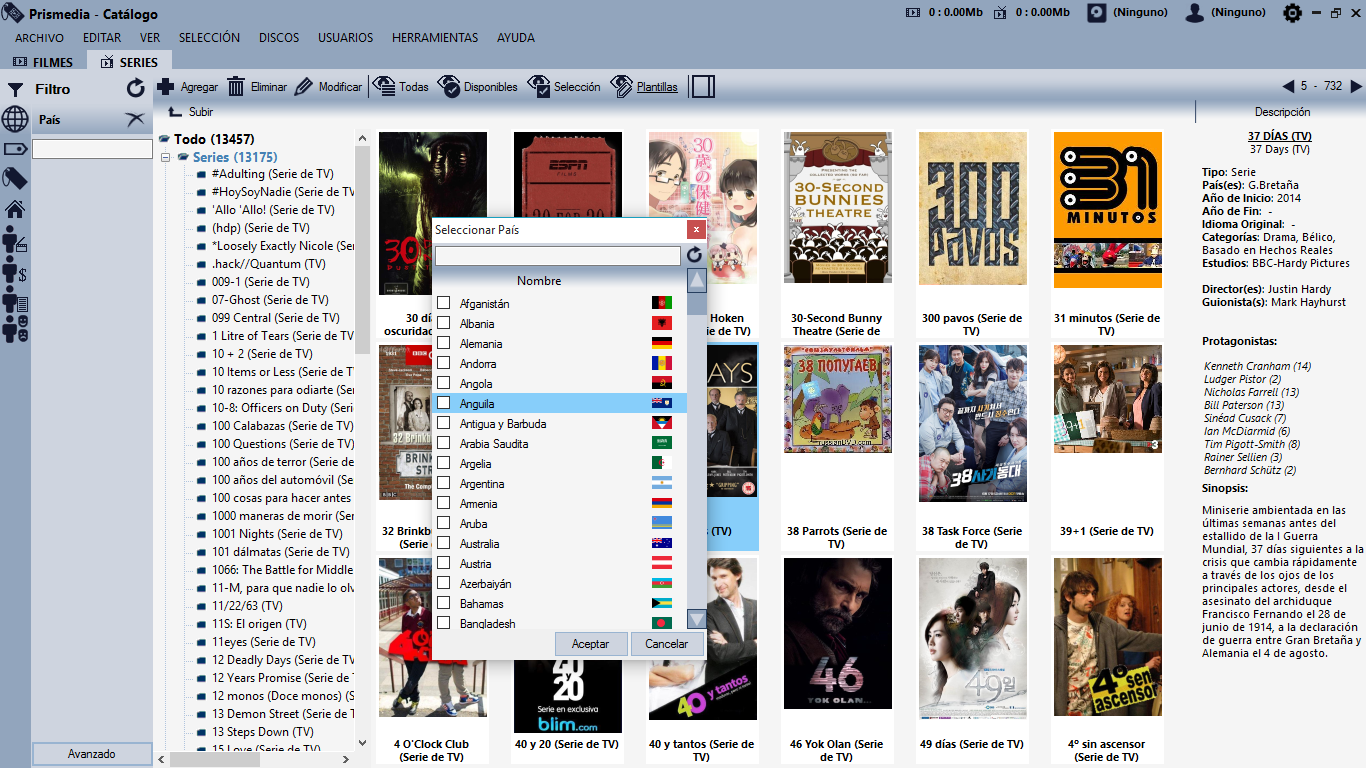
Task: Open the SELECCIÓN menu
Action: pyautogui.click(x=209, y=38)
